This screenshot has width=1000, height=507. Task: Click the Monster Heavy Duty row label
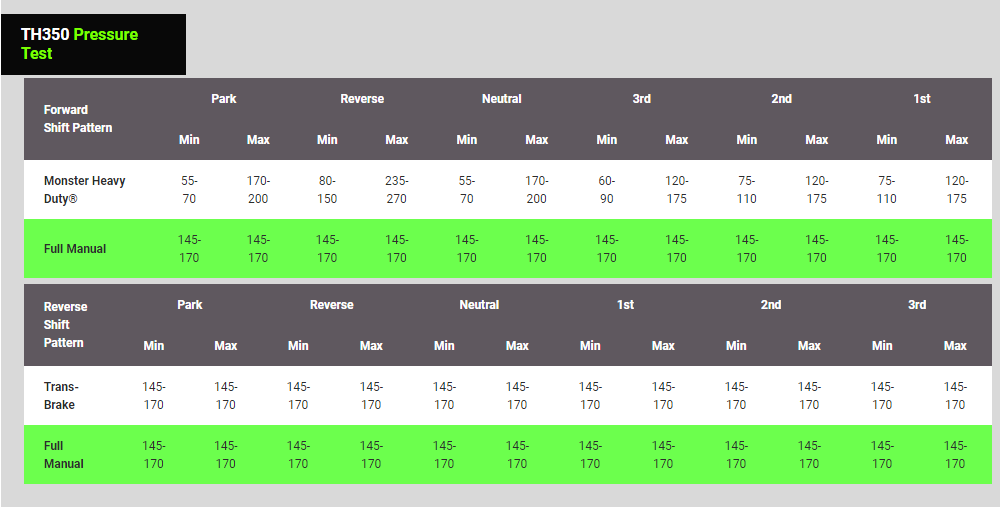click(x=84, y=190)
